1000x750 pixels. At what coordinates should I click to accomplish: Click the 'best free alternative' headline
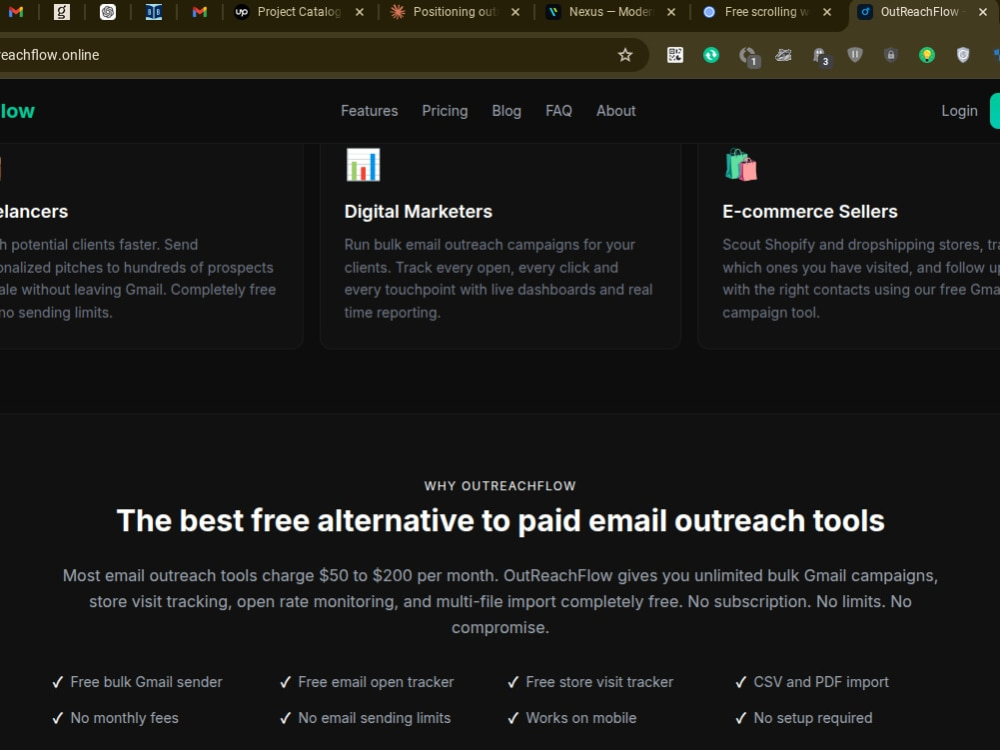pos(500,520)
